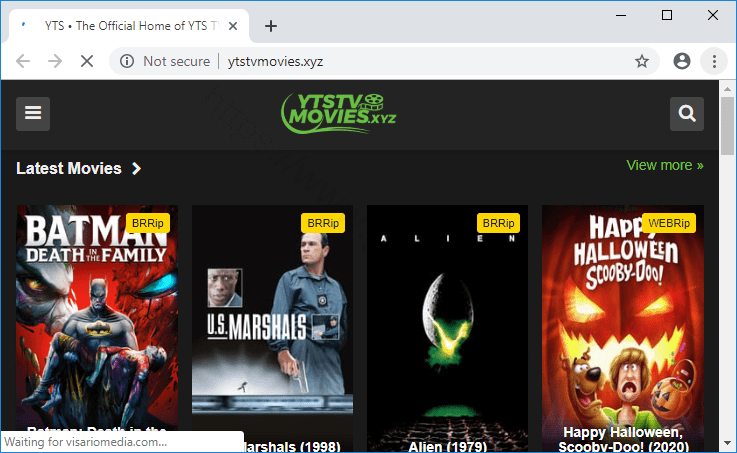Click the 'Not secure' label text

click(177, 62)
